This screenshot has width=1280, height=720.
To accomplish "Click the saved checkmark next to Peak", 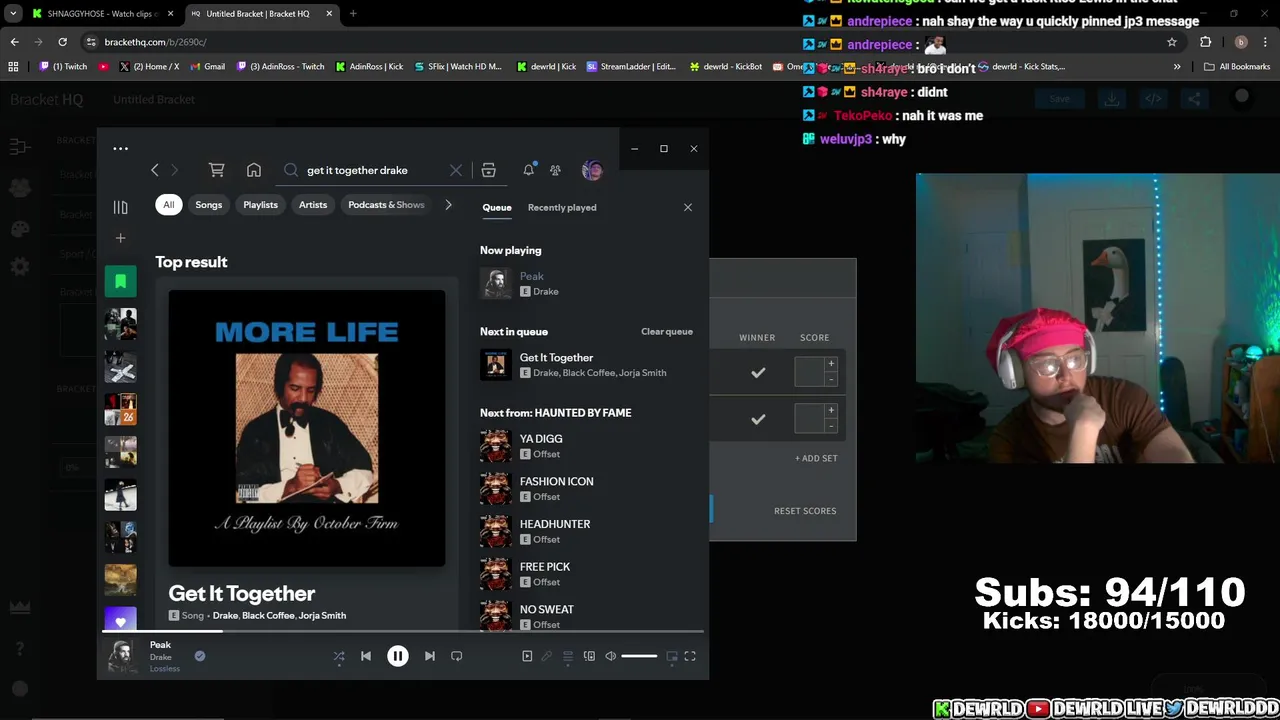I will pos(200,656).
